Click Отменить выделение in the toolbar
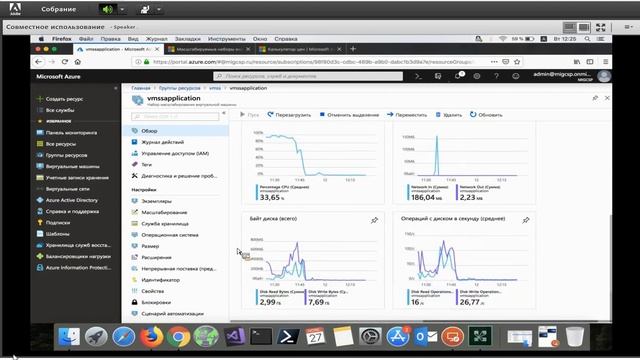This screenshot has width=640, height=360. pos(349,115)
